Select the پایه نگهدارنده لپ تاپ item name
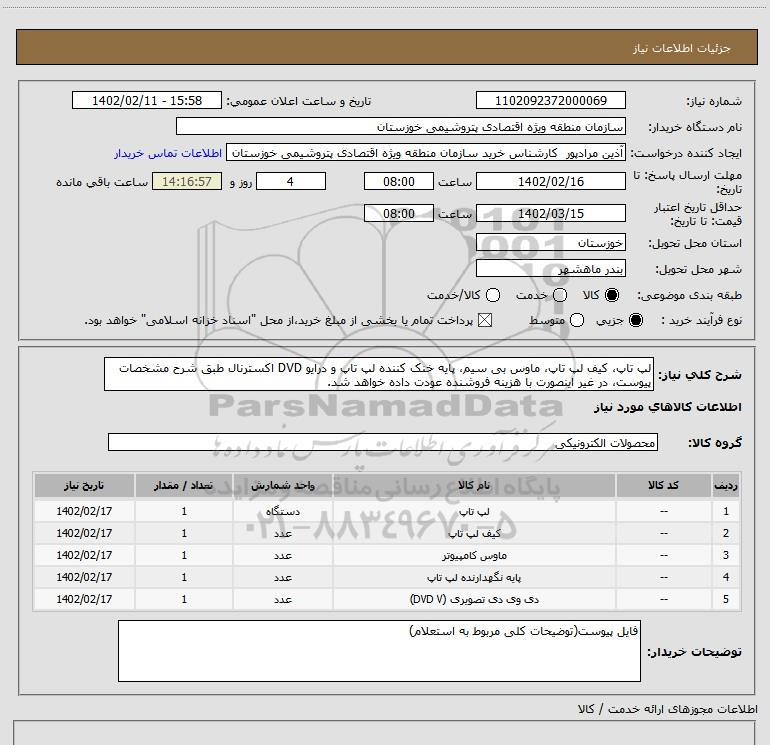This screenshot has height=745, width=770. pos(474,578)
